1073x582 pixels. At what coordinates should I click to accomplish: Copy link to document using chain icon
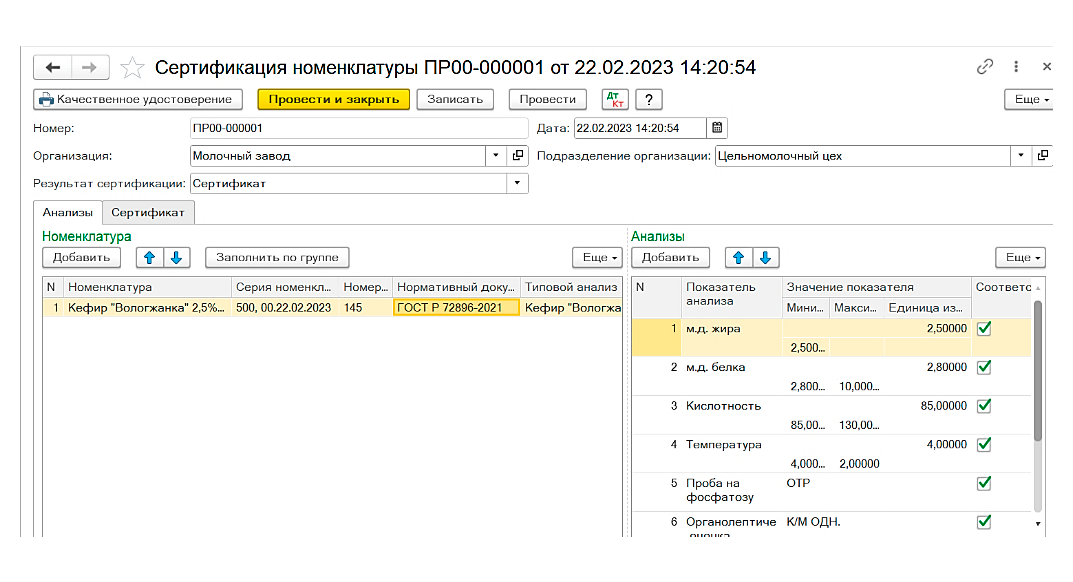(x=984, y=66)
